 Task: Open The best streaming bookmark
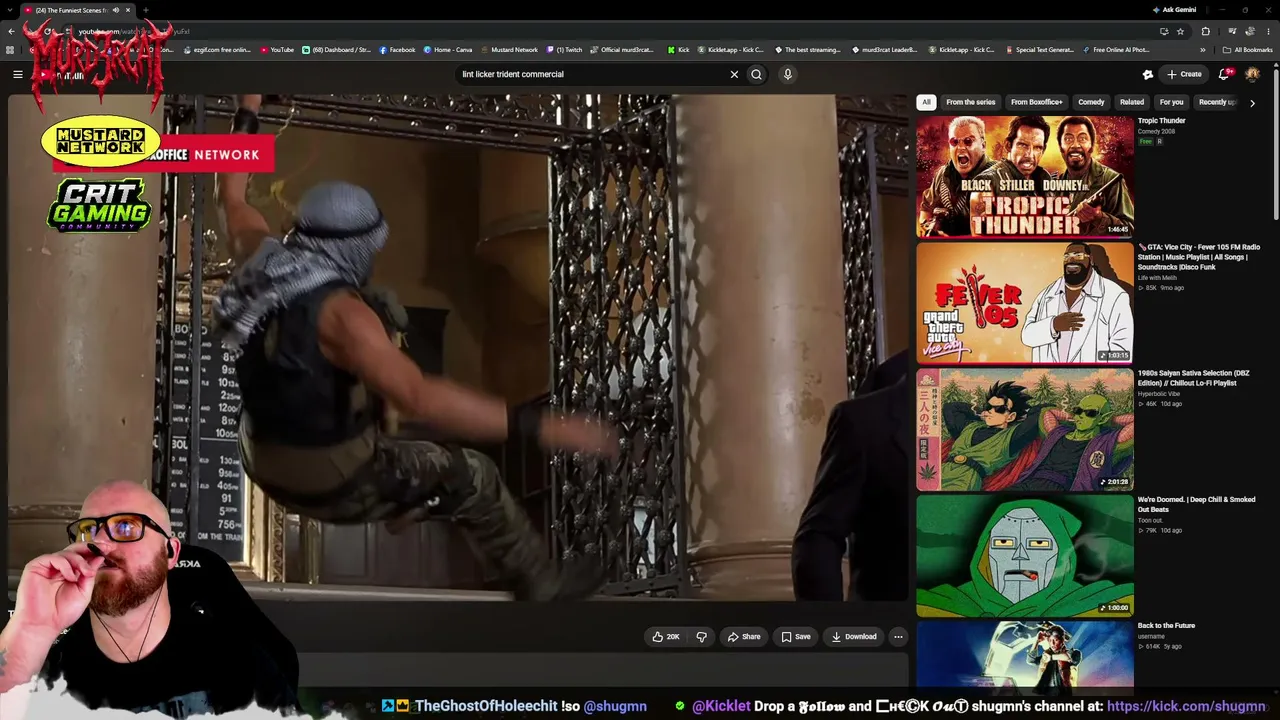coord(808,50)
